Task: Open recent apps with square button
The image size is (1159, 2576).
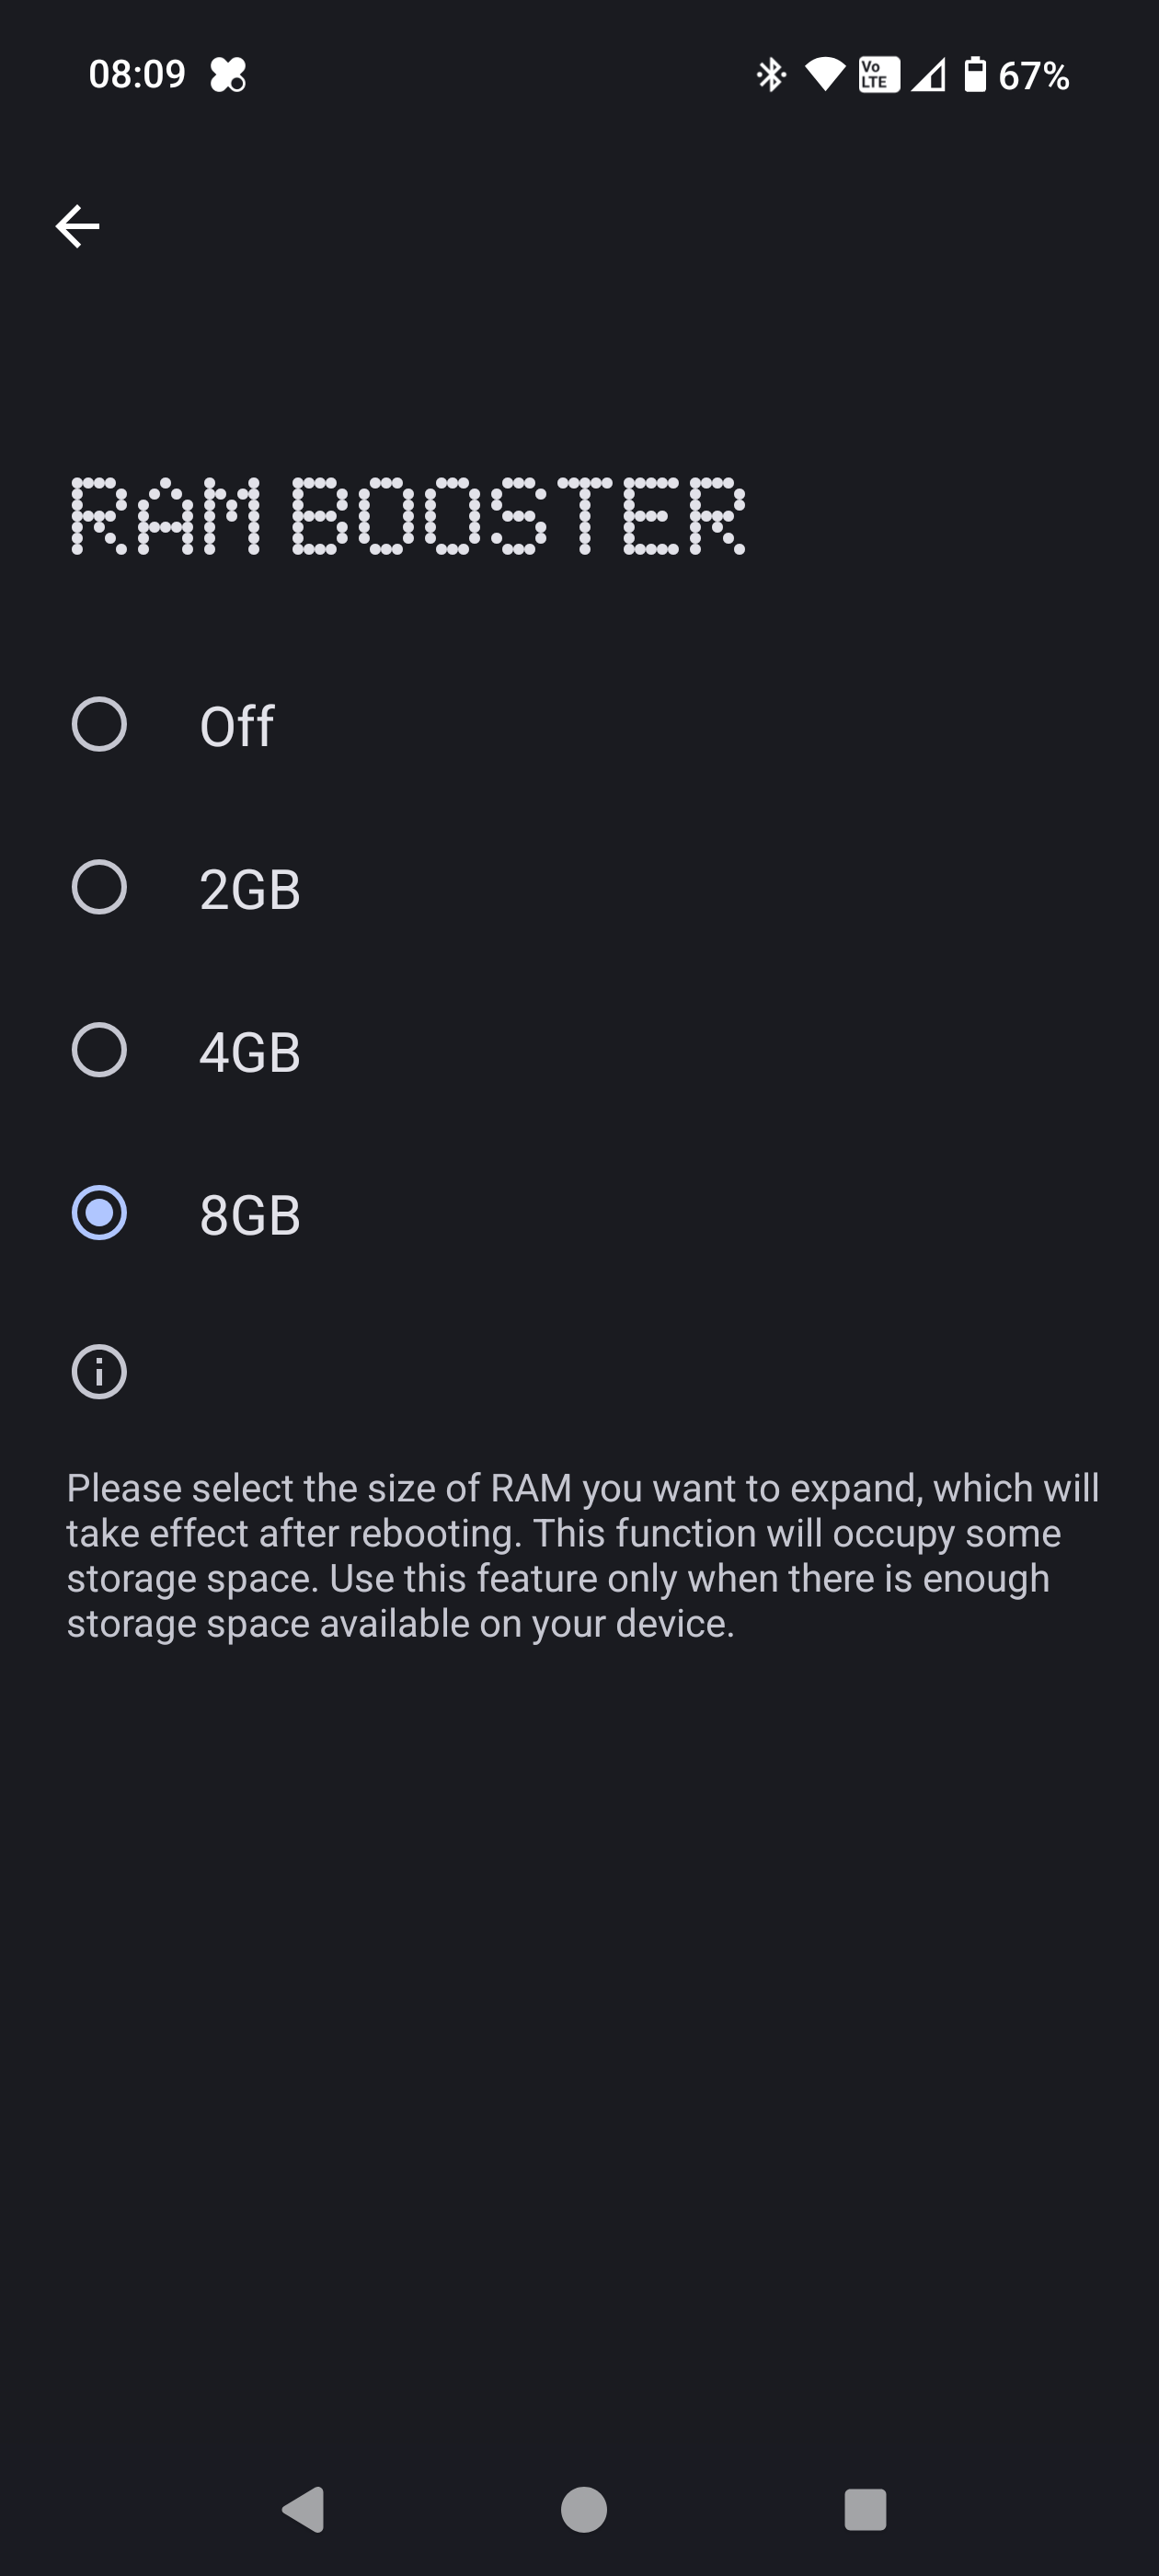Action: click(x=865, y=2509)
